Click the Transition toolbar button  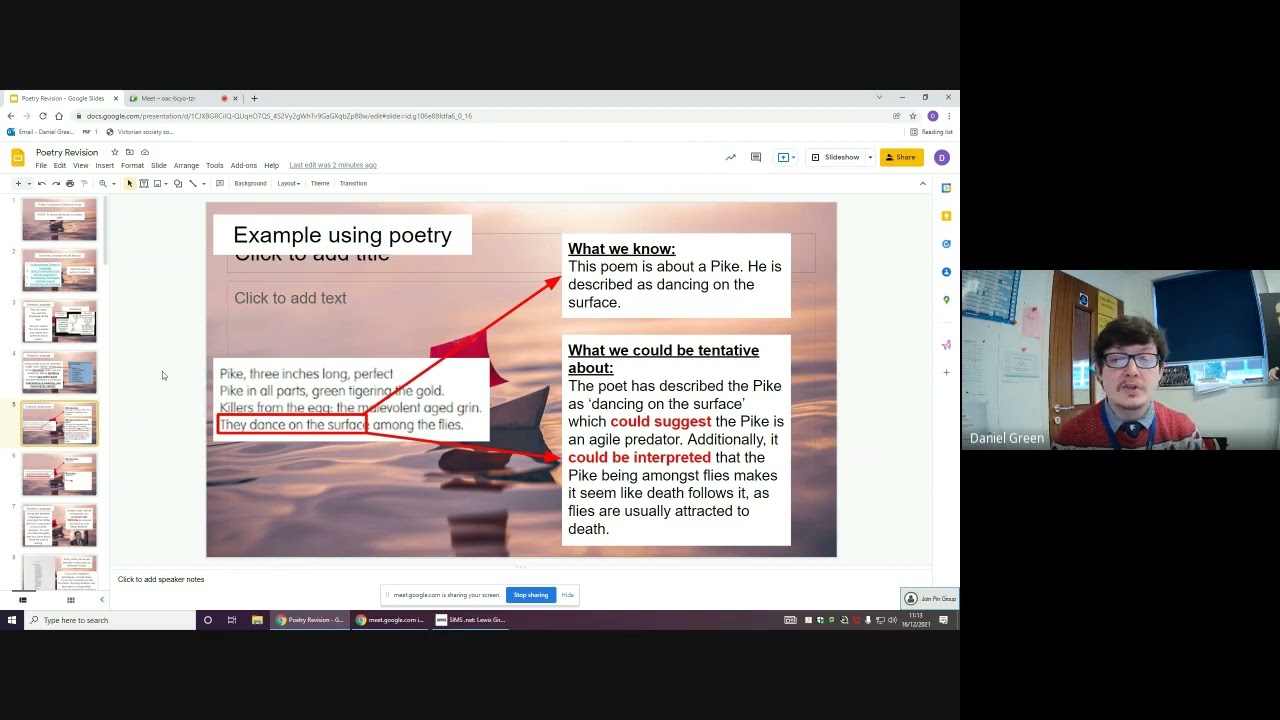[353, 183]
